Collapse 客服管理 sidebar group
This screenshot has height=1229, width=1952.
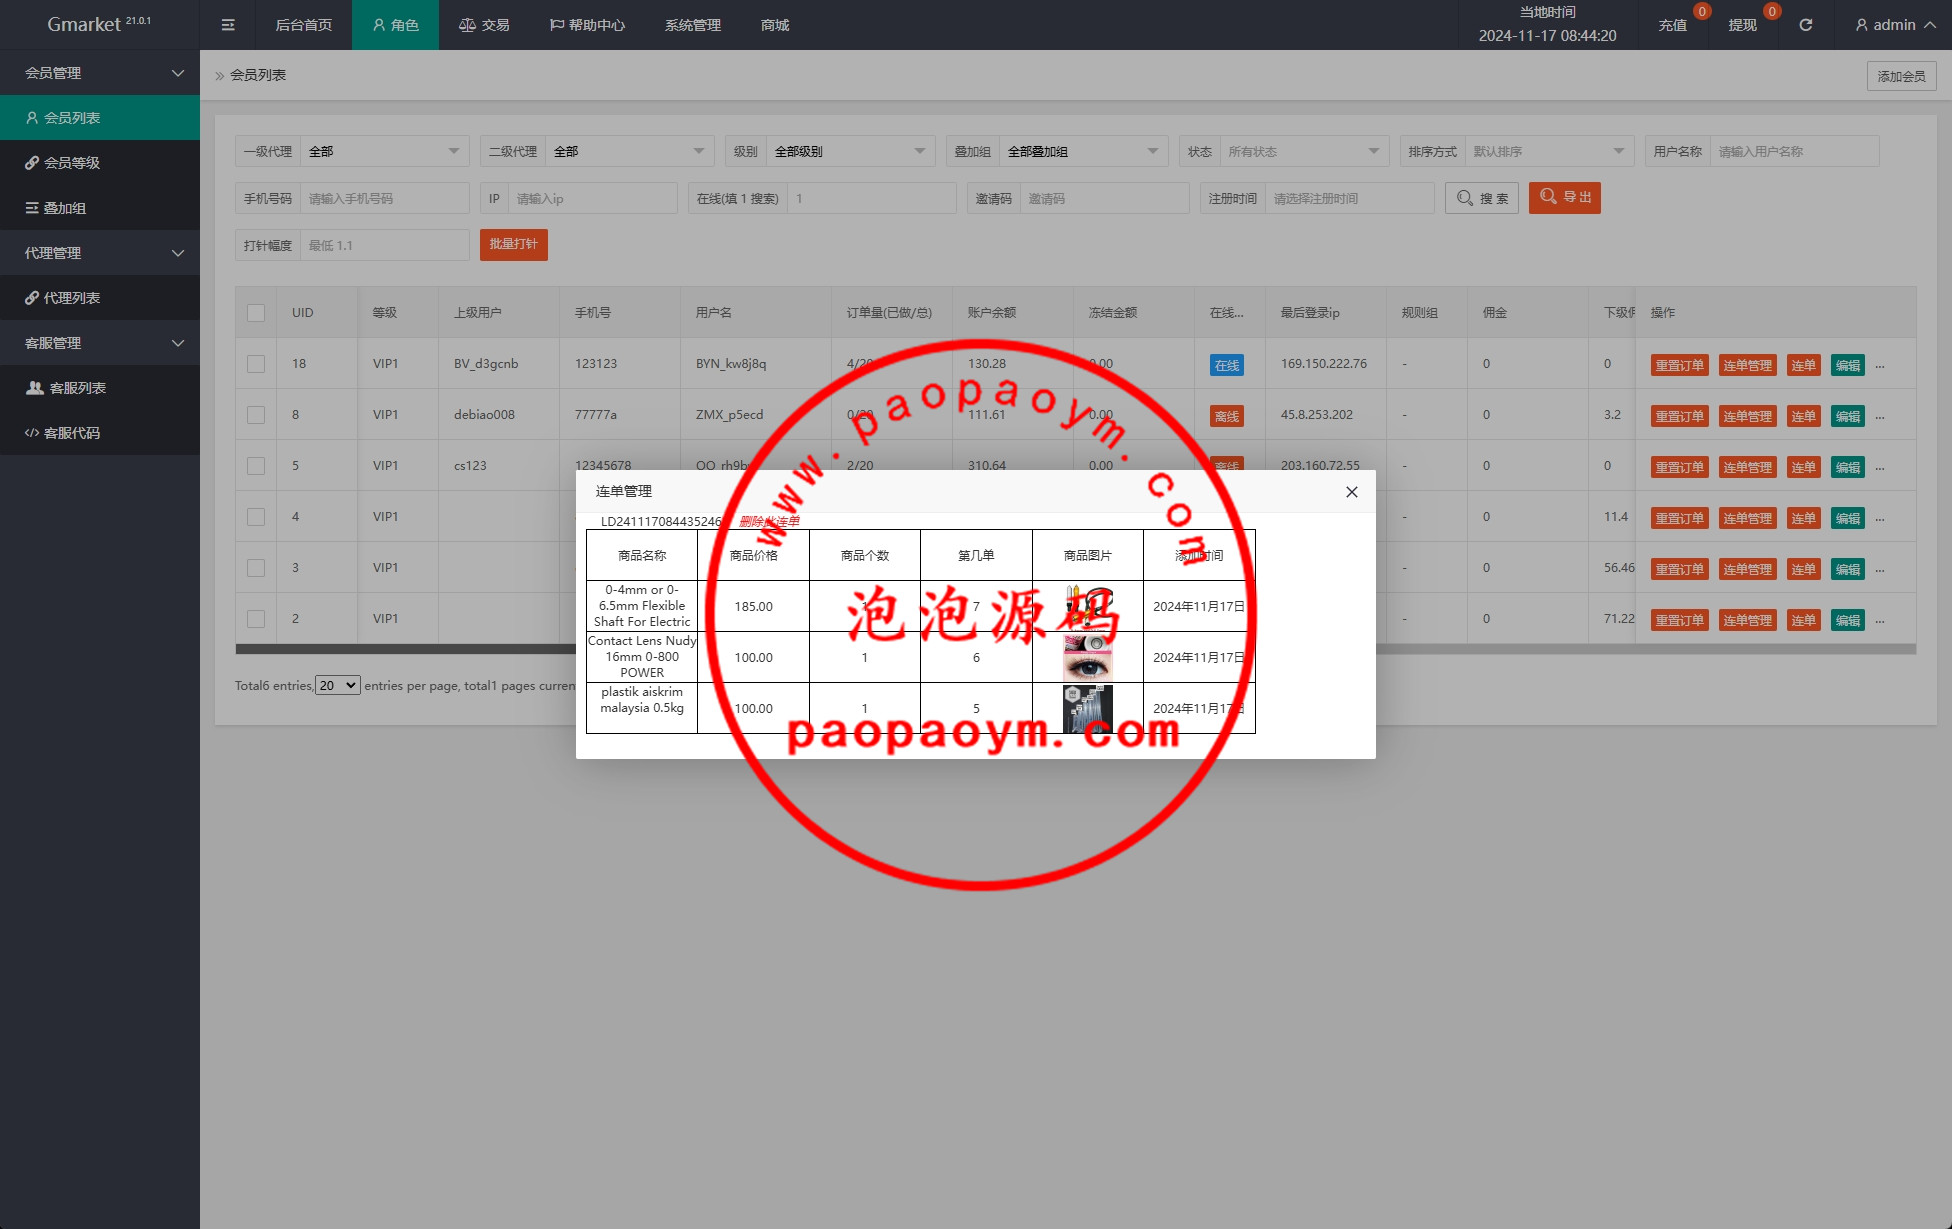(x=100, y=343)
